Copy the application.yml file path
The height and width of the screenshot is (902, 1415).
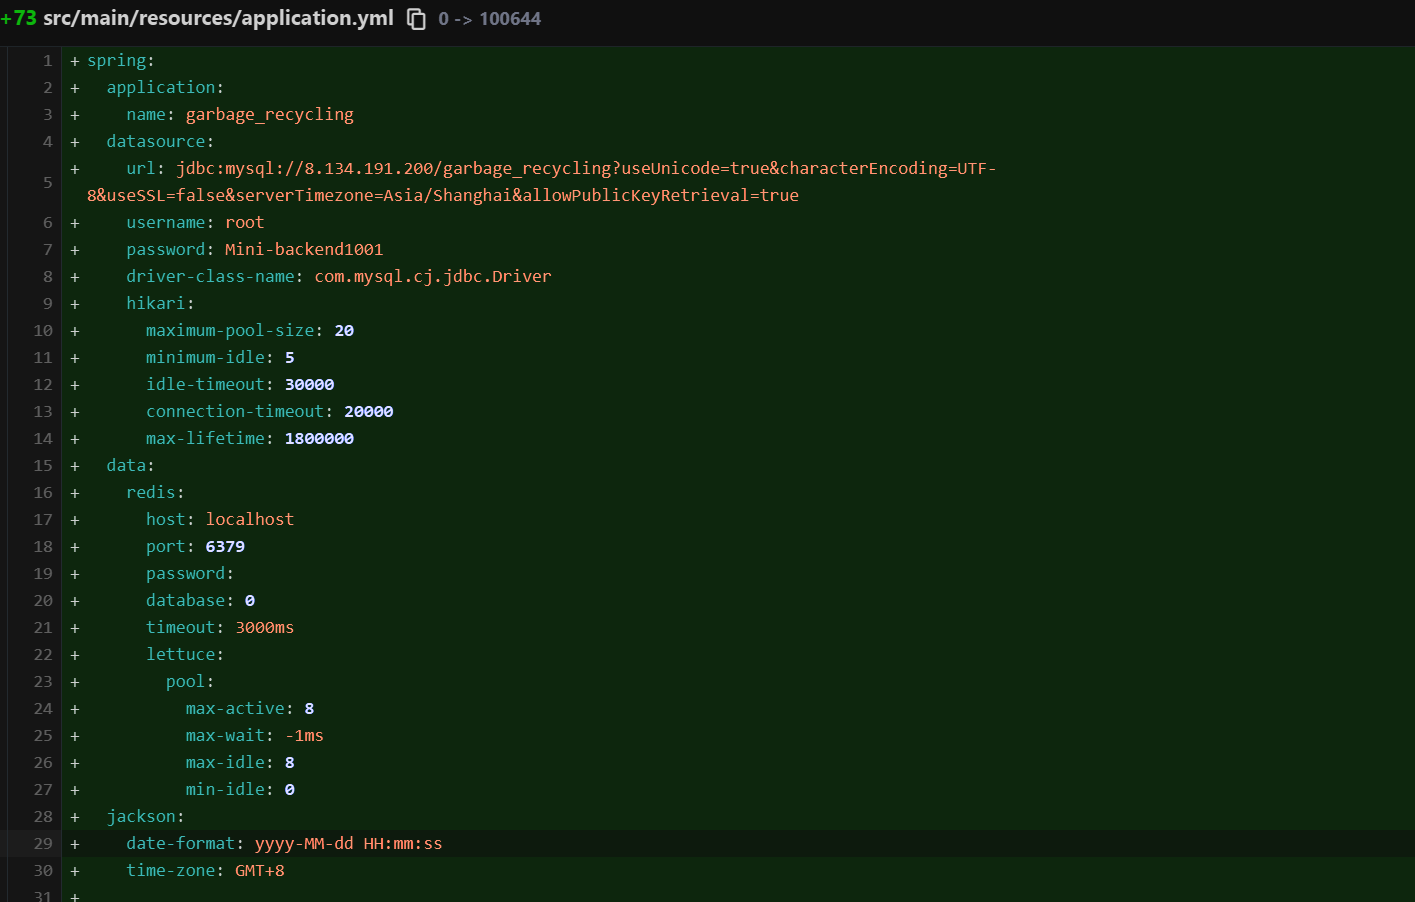click(416, 19)
